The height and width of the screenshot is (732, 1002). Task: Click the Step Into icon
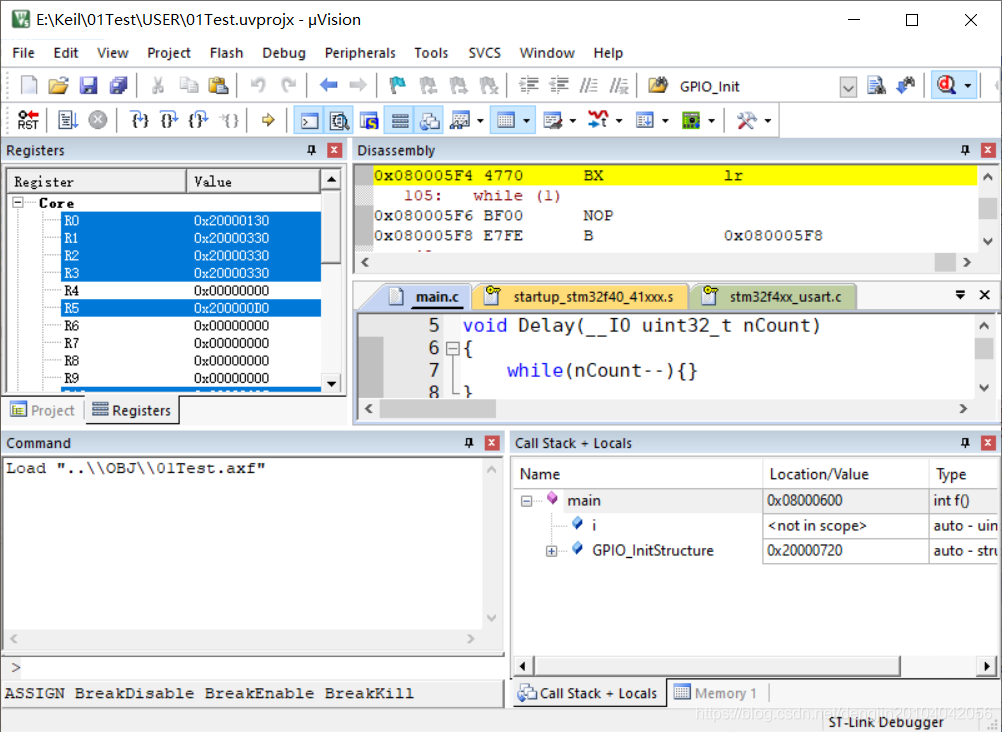point(139,120)
